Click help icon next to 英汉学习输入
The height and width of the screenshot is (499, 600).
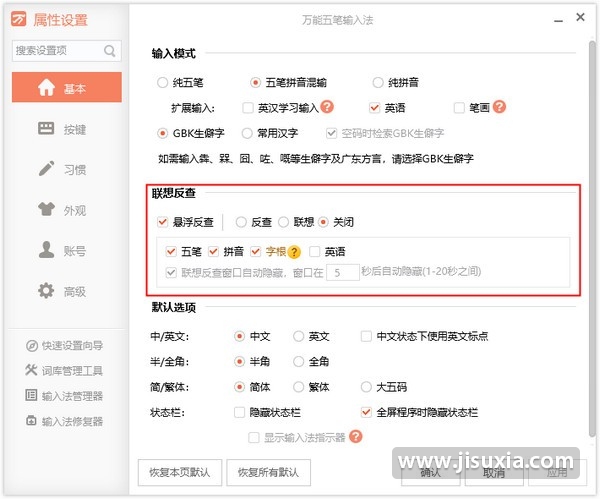(x=327, y=107)
